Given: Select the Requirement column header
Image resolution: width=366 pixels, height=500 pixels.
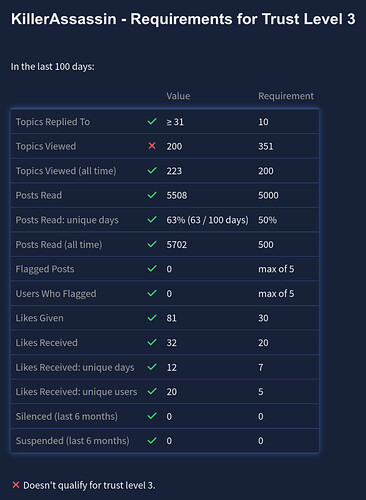Looking at the screenshot, I should pos(286,96).
